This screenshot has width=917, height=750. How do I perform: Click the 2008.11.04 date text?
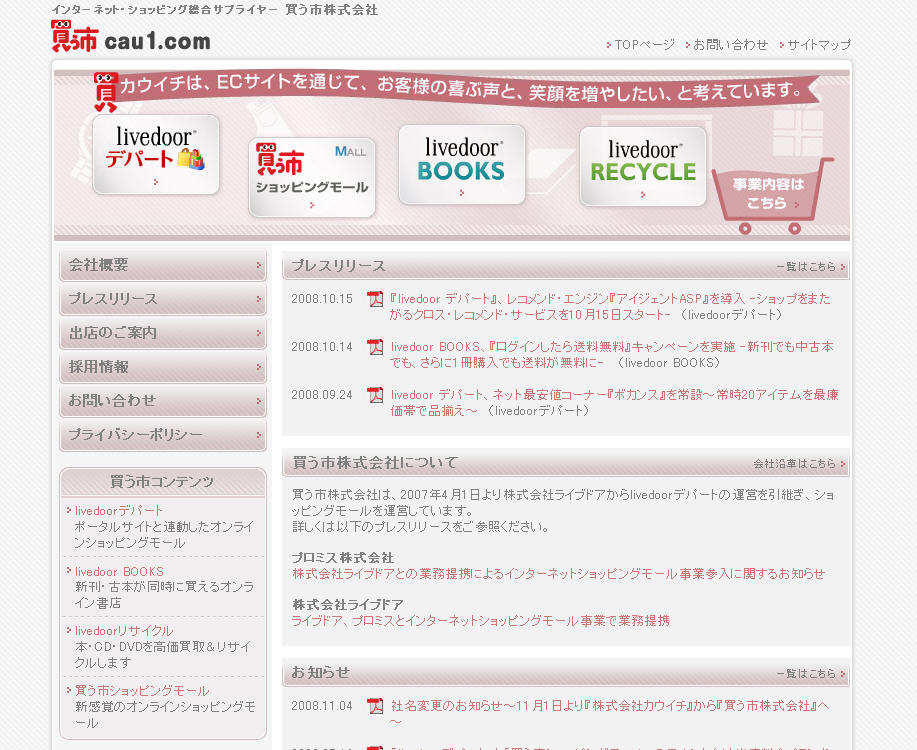pyautogui.click(x=322, y=706)
